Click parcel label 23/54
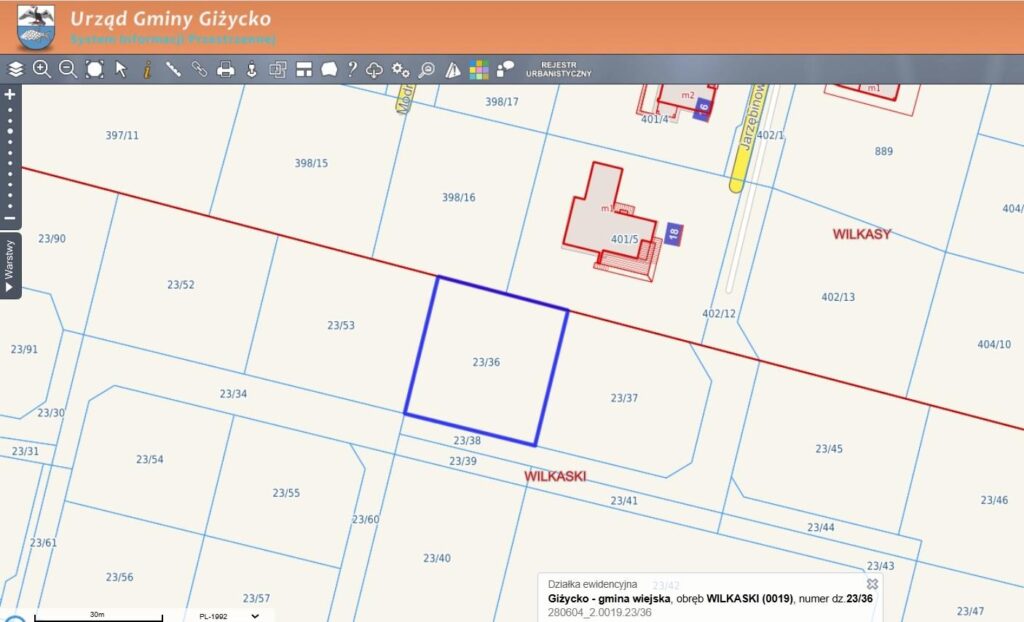 tap(150, 459)
